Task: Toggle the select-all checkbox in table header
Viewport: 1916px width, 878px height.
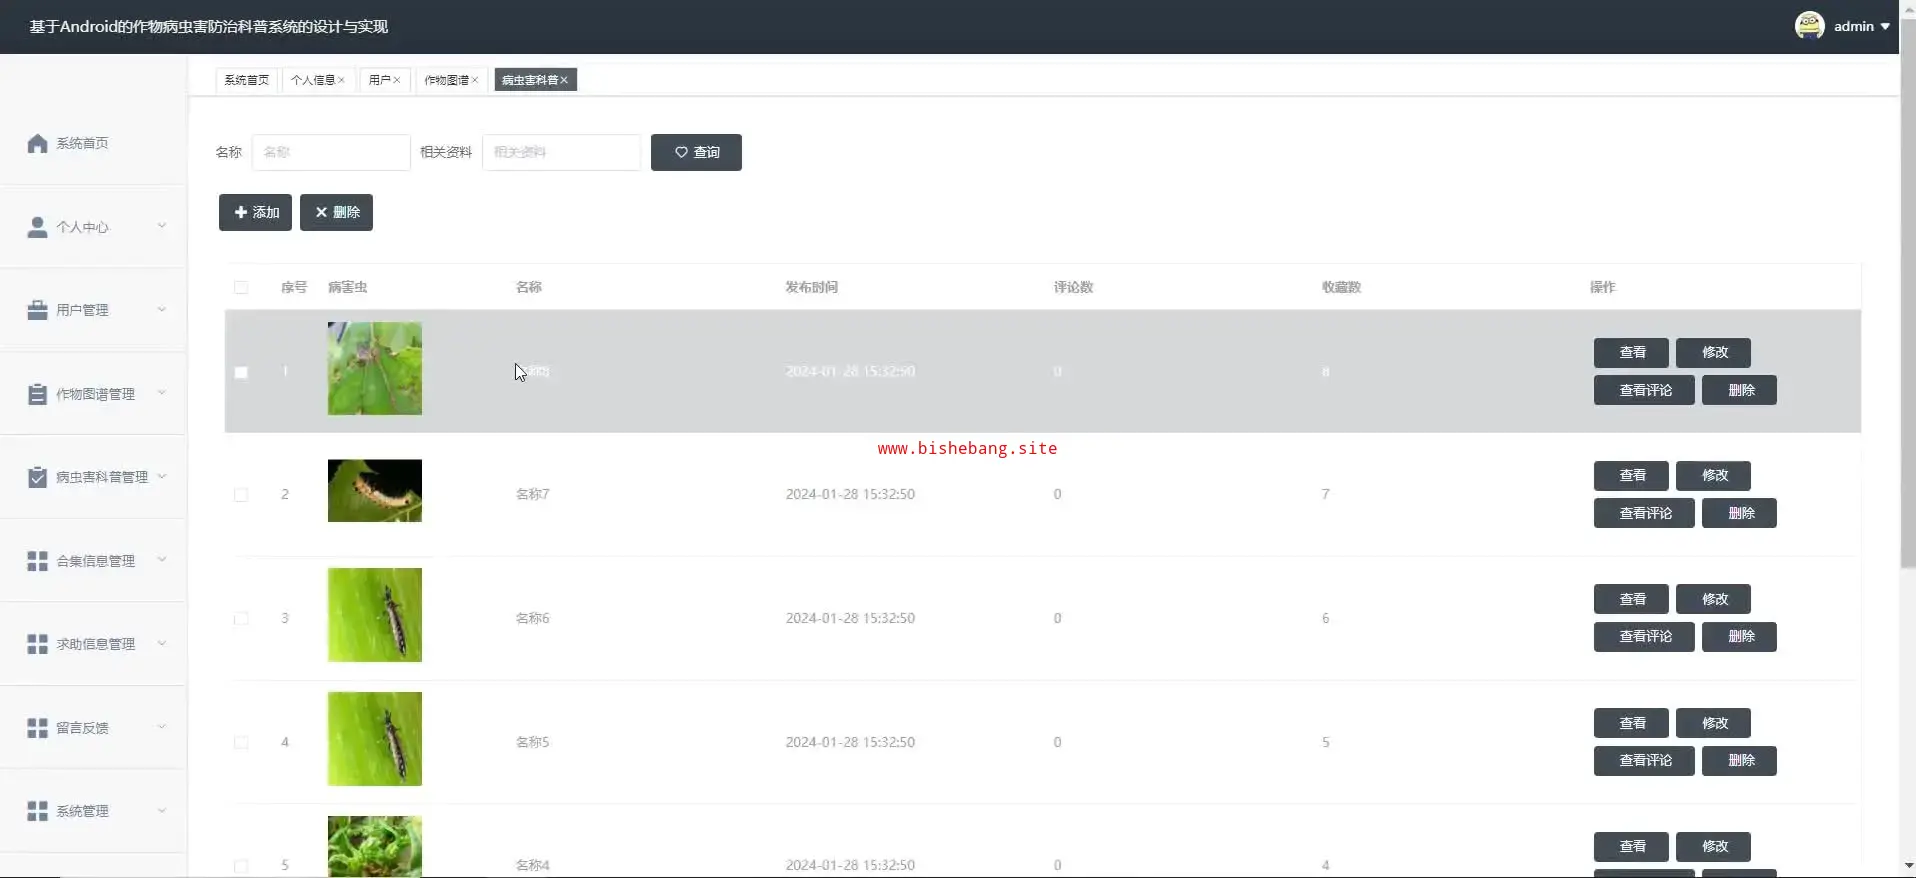Action: pos(241,288)
